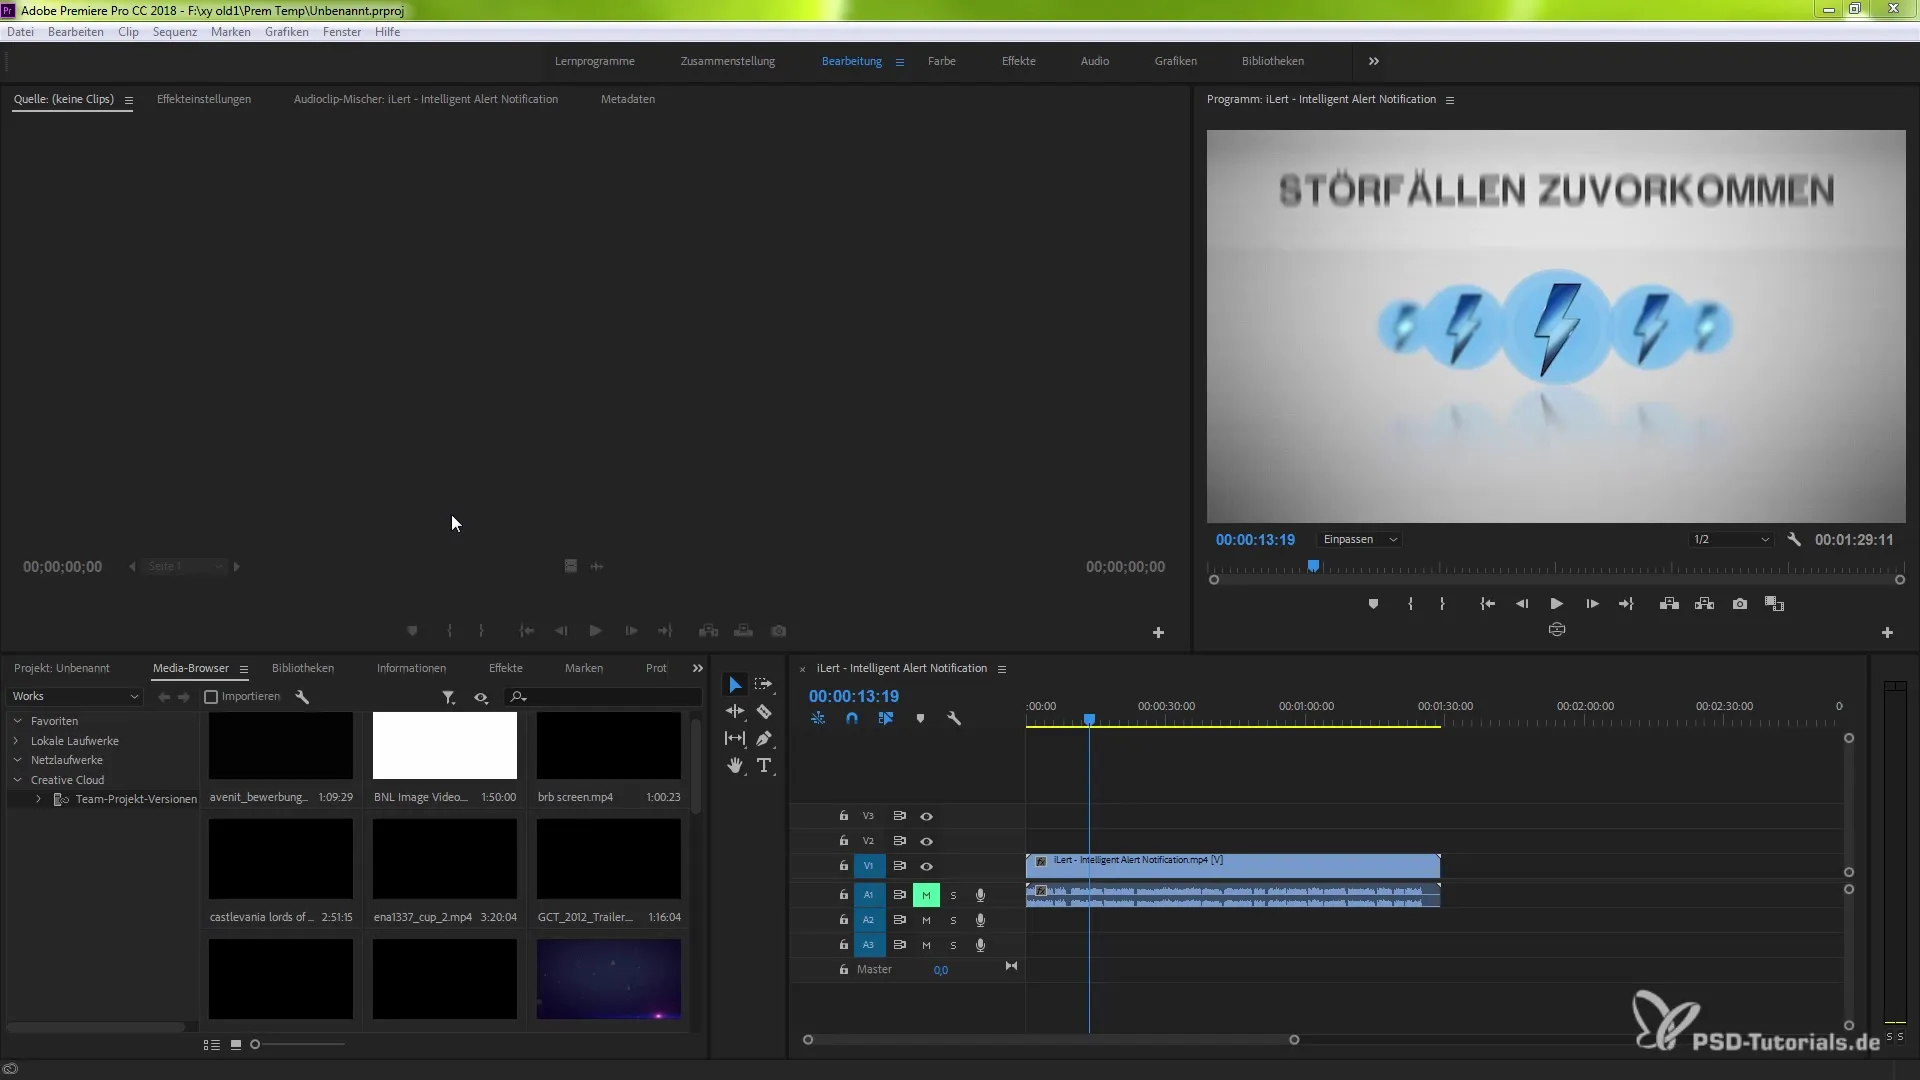Select the Type tool
Screen dimensions: 1920x1080
click(764, 765)
